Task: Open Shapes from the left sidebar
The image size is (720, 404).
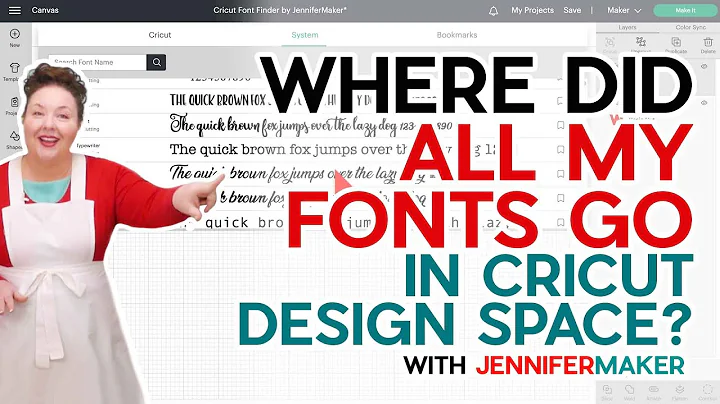Action: coord(14,140)
